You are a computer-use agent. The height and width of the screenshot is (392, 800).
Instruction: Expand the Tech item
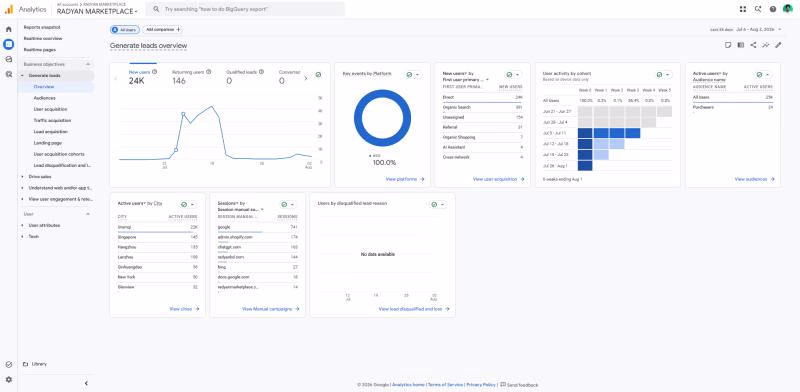pyautogui.click(x=22, y=236)
